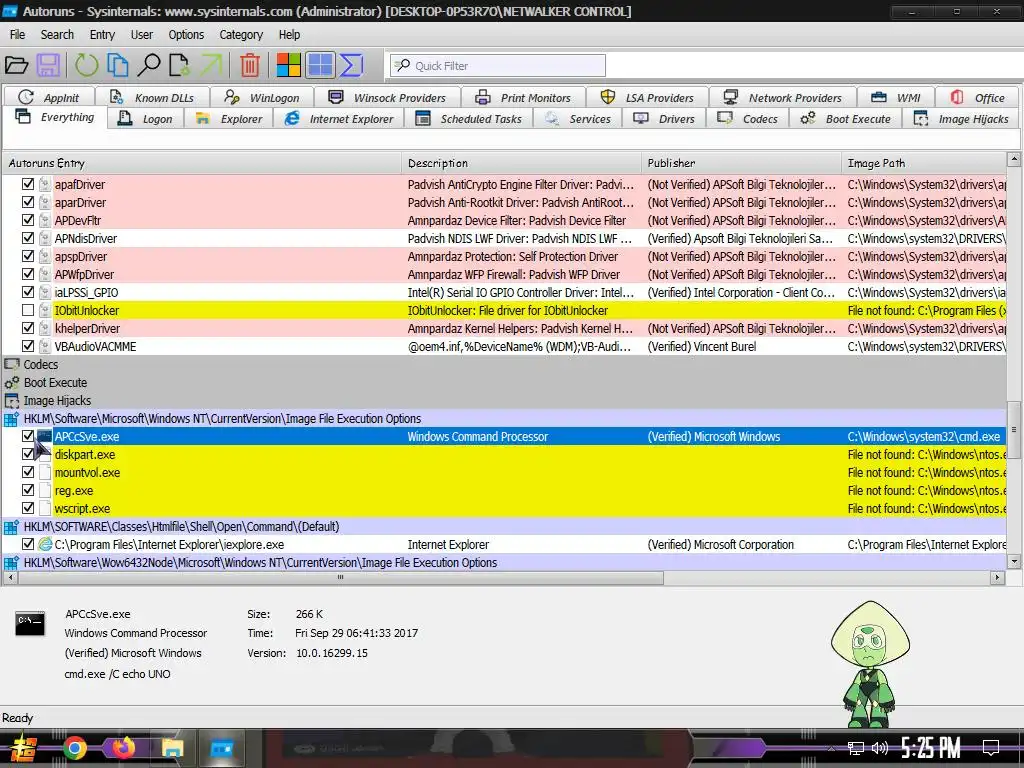Switch to the Drivers tab

coord(664,119)
